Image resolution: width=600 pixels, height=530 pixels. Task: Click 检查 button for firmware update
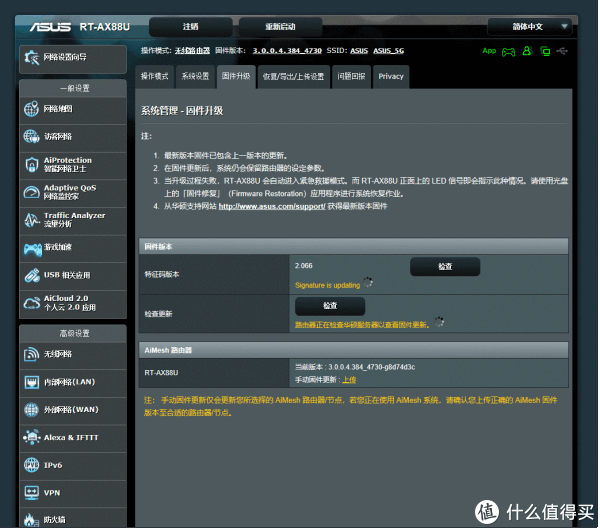click(x=331, y=307)
